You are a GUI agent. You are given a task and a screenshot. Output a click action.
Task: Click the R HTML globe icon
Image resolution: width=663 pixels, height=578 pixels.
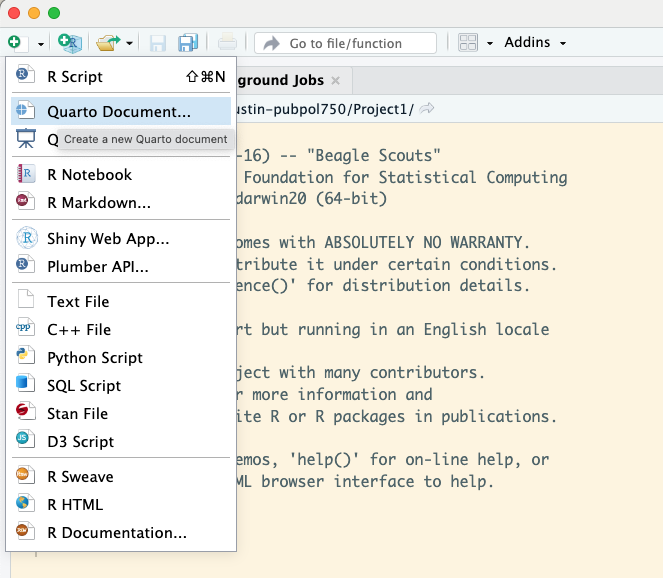click(x=25, y=502)
